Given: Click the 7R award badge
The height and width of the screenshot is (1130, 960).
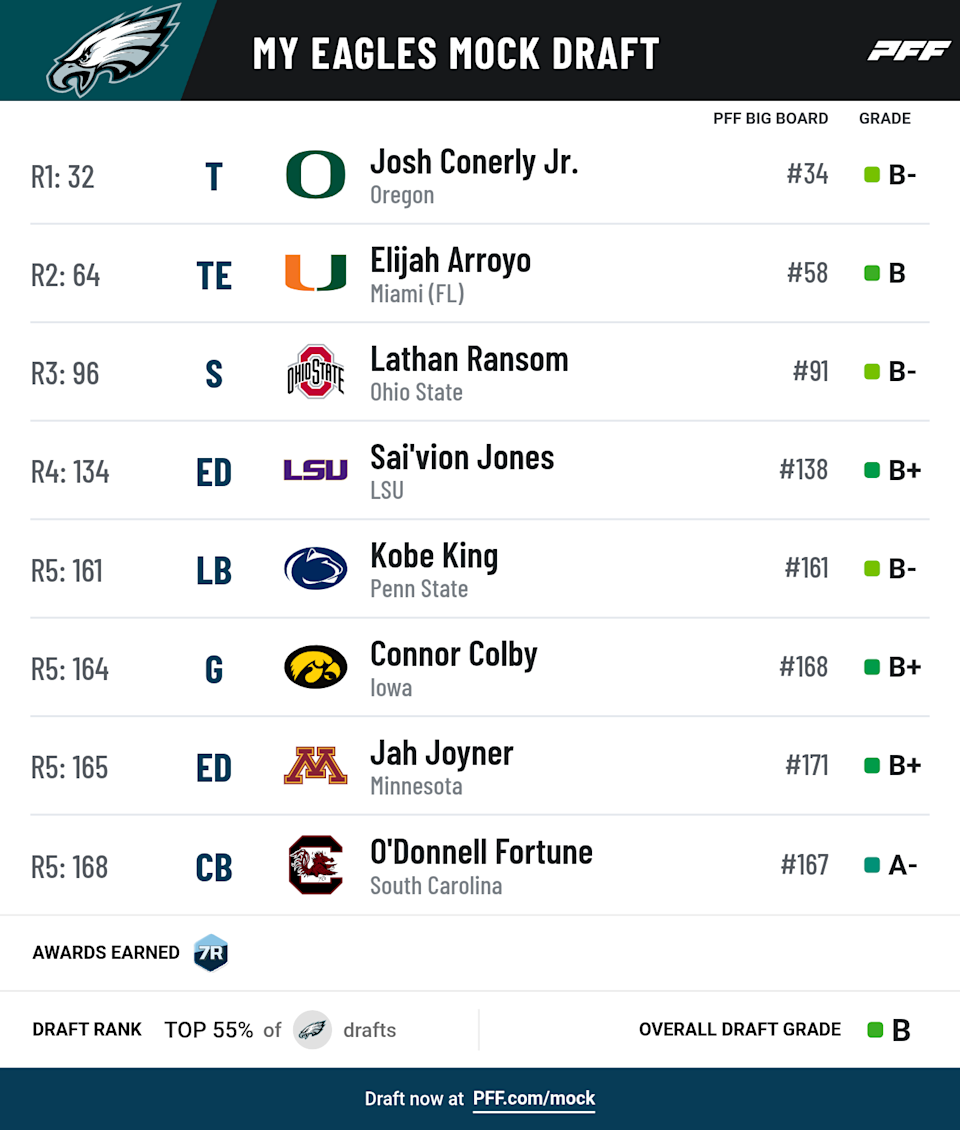Looking at the screenshot, I should pos(211,953).
